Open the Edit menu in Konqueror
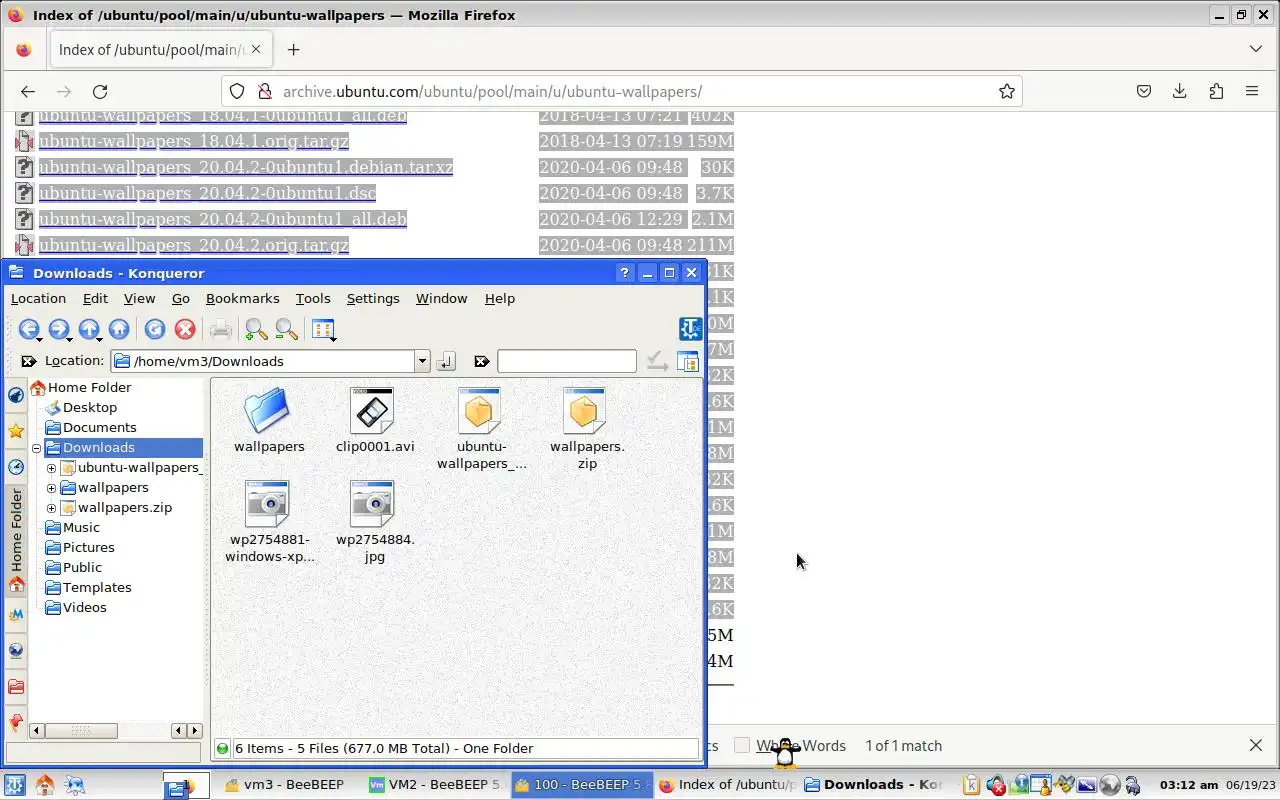This screenshot has height=800, width=1280. [x=95, y=298]
